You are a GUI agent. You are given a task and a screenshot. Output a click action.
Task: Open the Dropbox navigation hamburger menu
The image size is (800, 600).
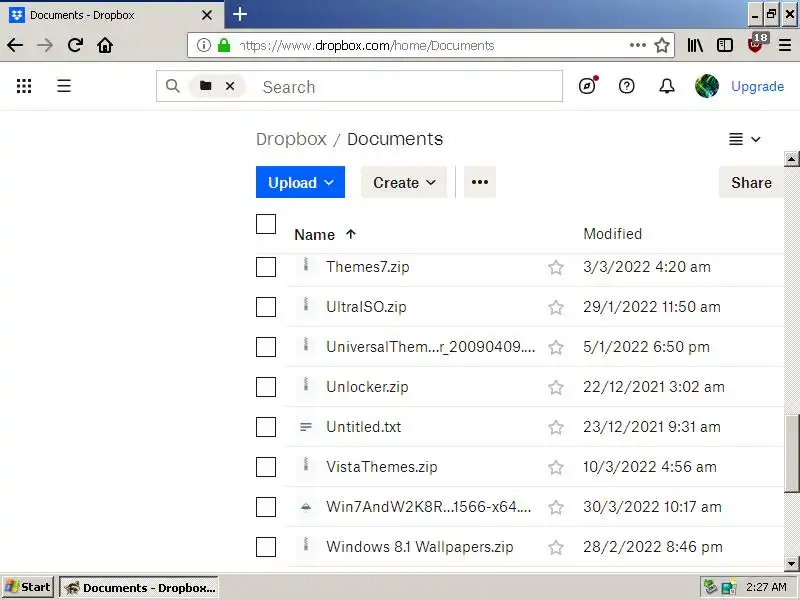64,86
